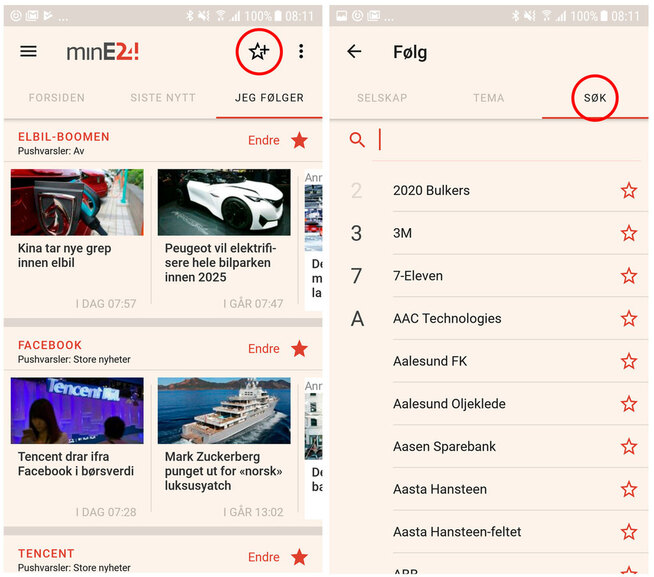This screenshot has width=654, height=577.
Task: Select the 7-Eleven list entry
Action: pos(418,276)
